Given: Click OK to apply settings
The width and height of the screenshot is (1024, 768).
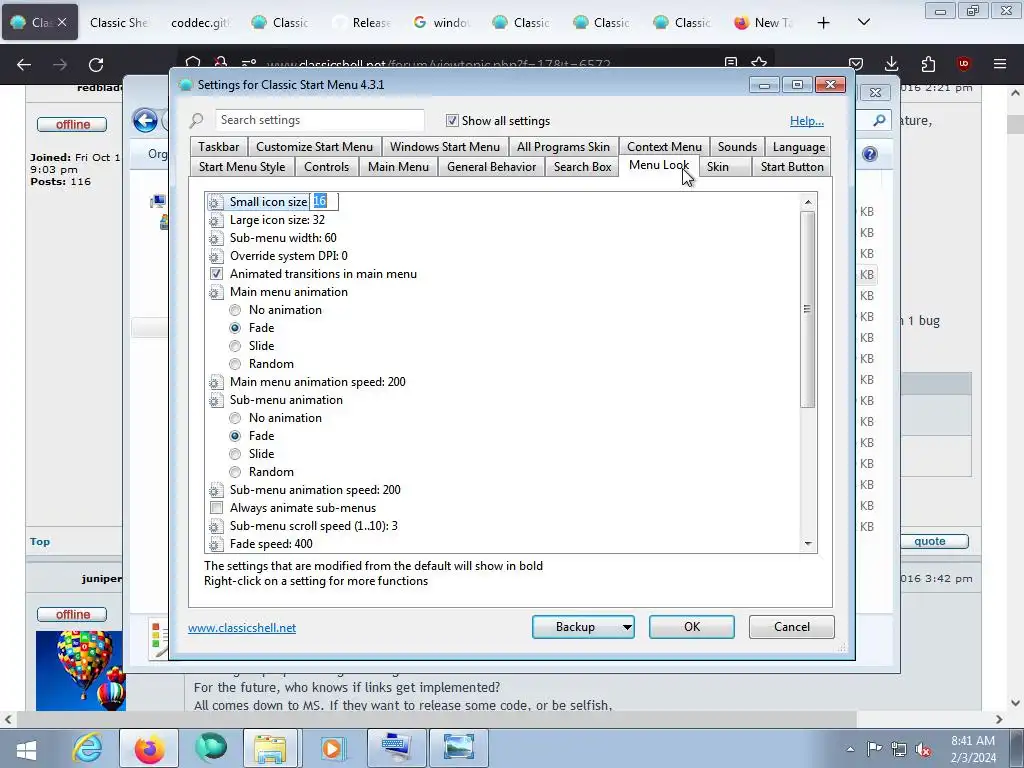Looking at the screenshot, I should tap(692, 627).
